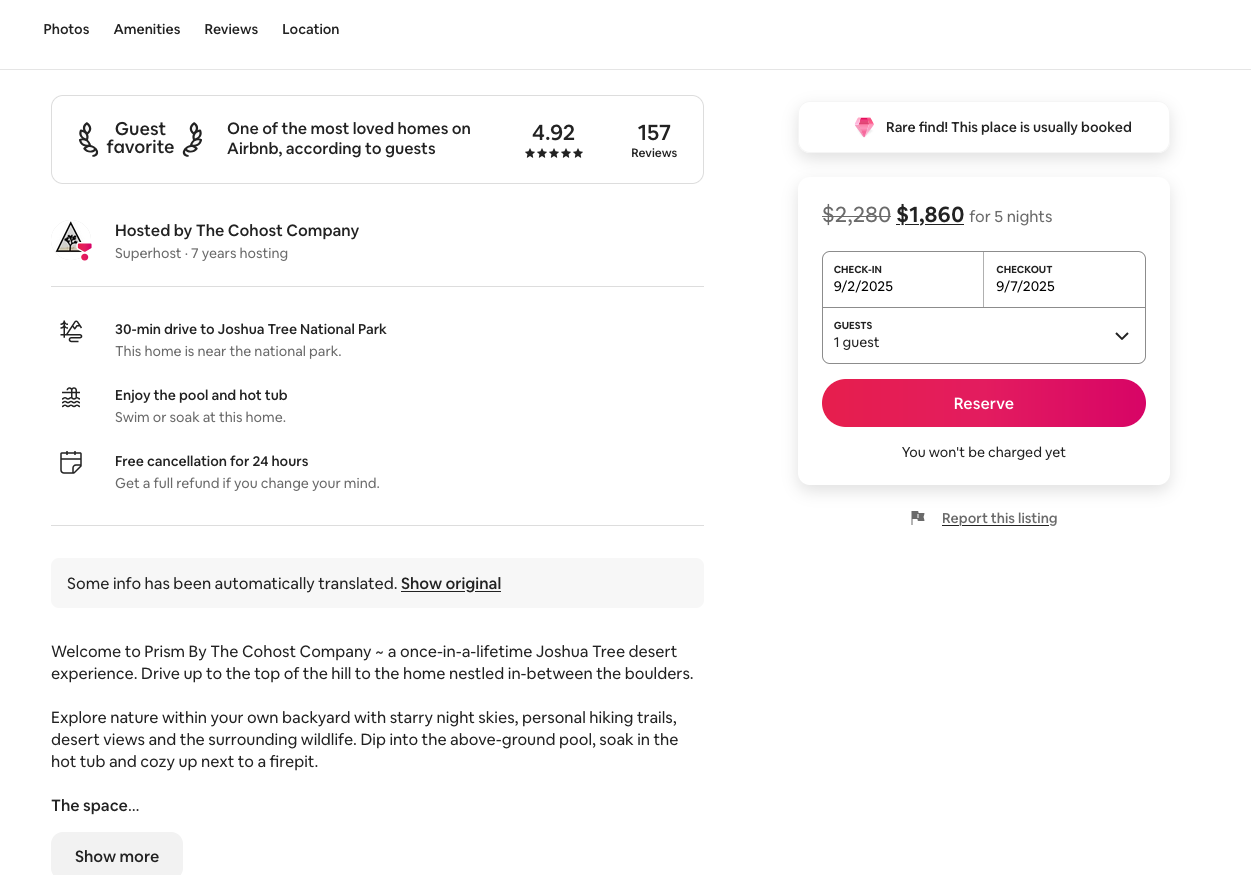Open the 157 Reviews count
The width and height of the screenshot is (1251, 875).
point(654,140)
